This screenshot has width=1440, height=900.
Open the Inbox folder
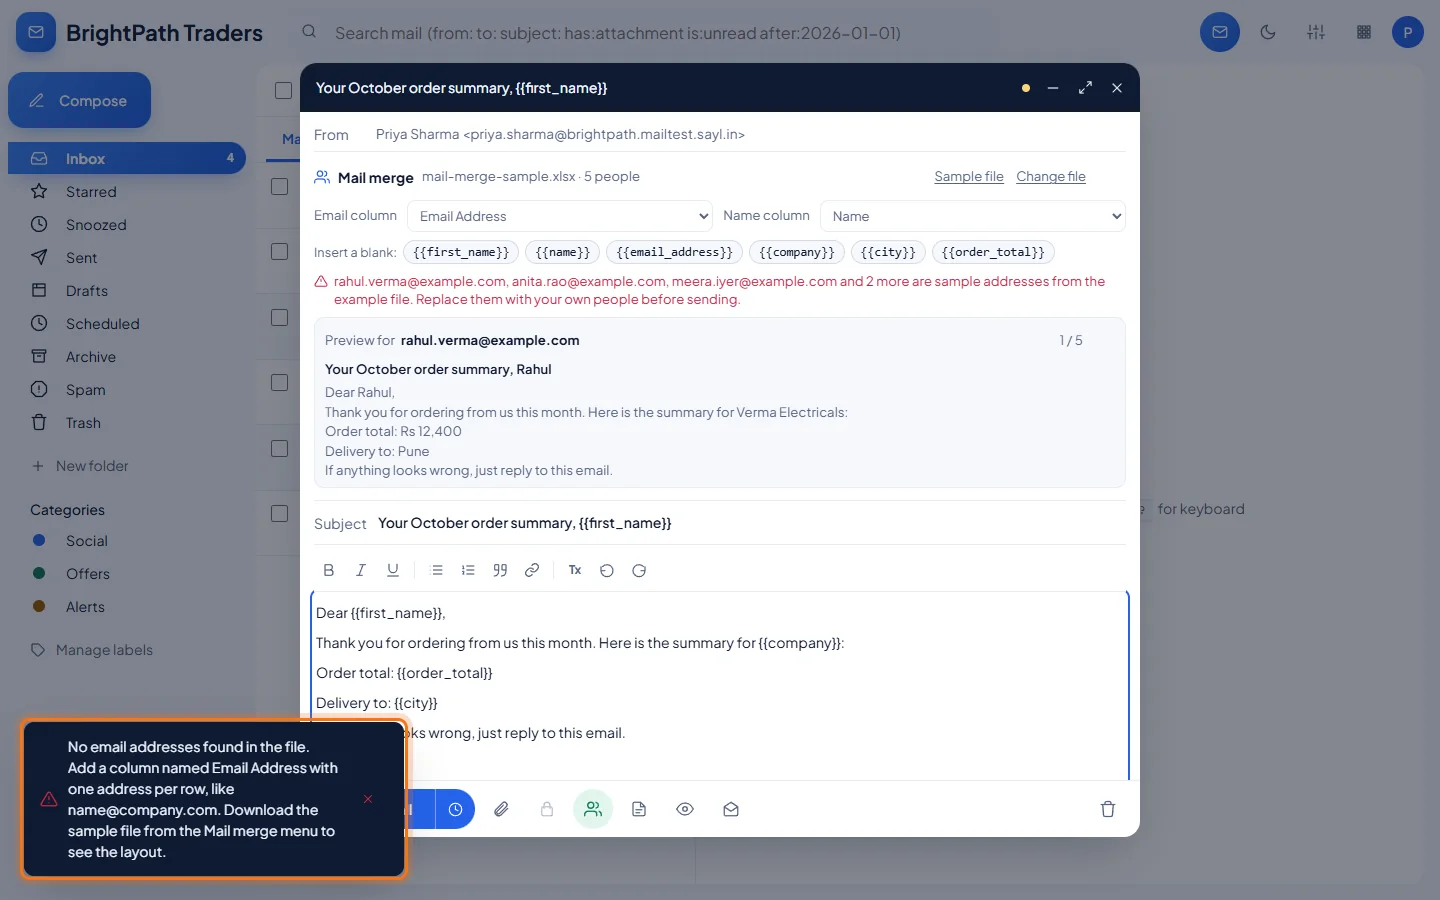127,158
